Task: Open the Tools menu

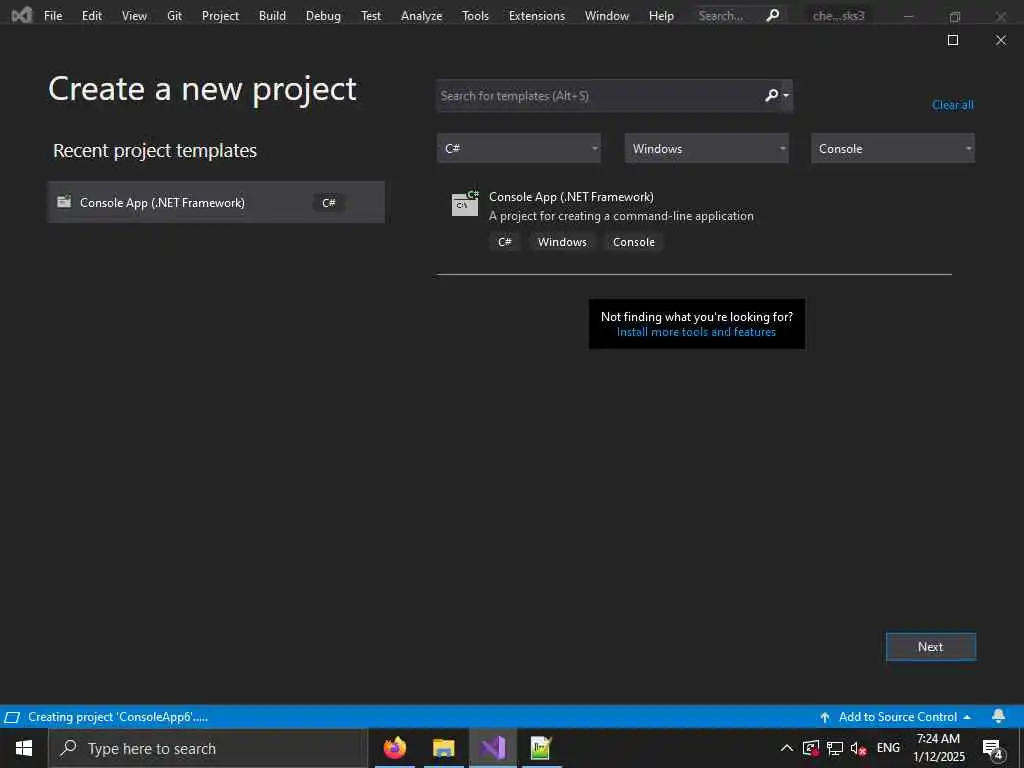Action: 475,16
